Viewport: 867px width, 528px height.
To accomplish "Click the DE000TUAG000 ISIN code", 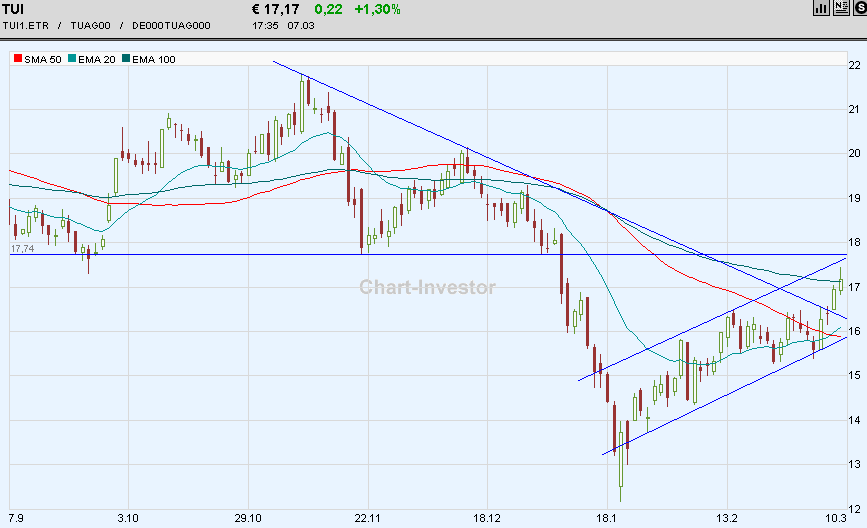I will [172, 24].
